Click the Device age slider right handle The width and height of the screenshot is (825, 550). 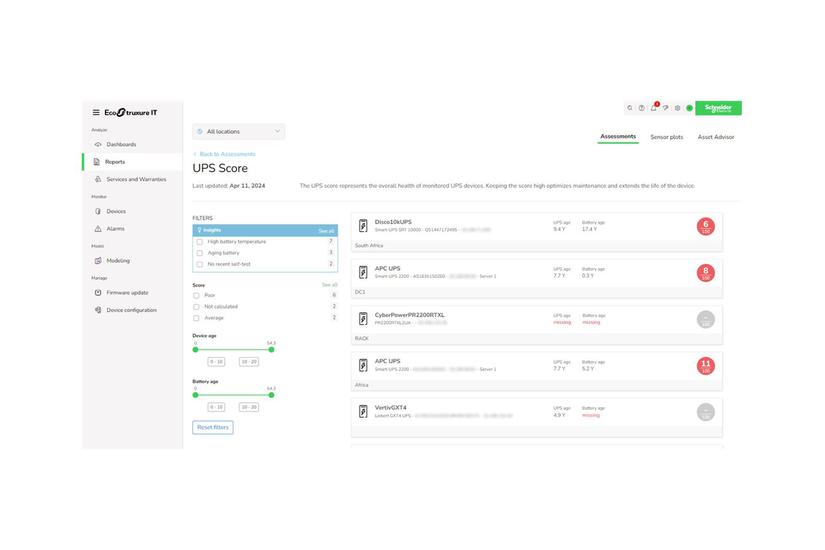(271, 350)
